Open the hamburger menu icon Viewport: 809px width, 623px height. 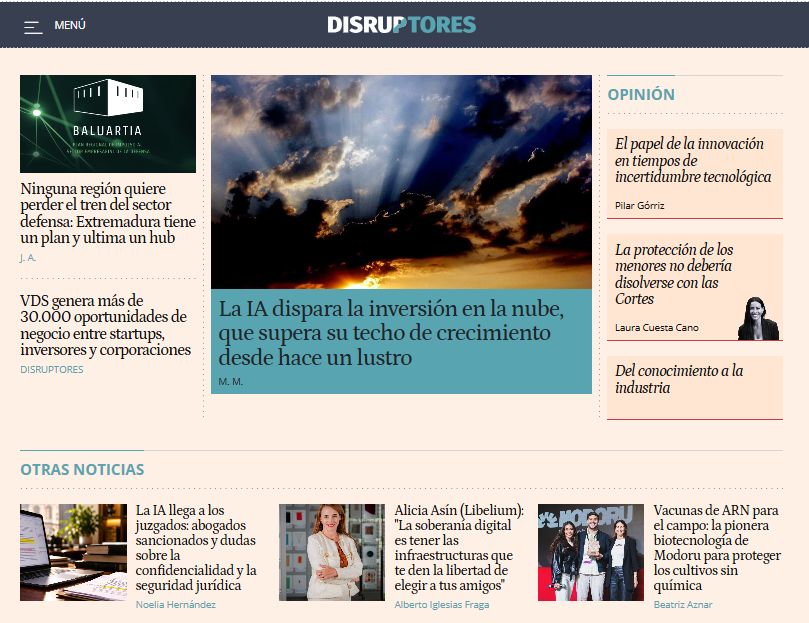(x=33, y=27)
